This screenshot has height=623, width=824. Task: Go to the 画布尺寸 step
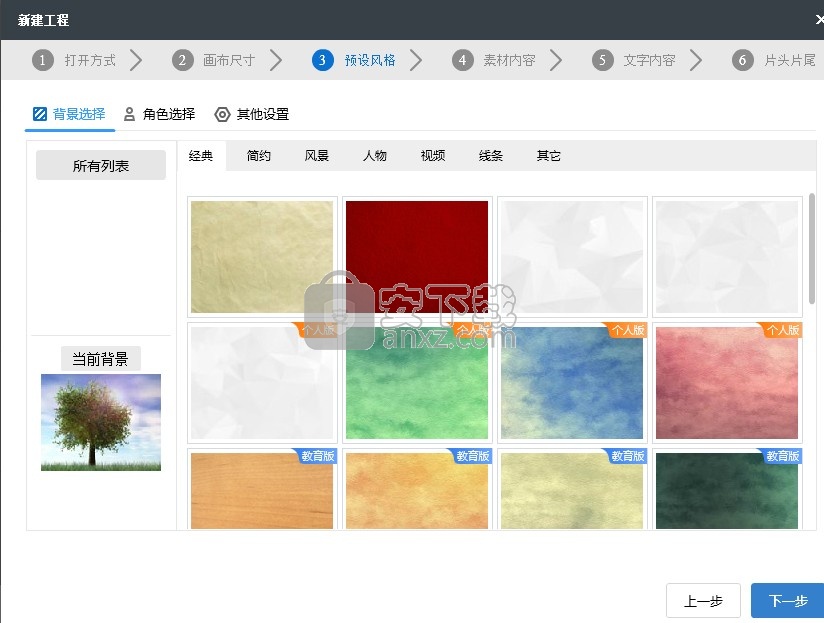(x=229, y=60)
